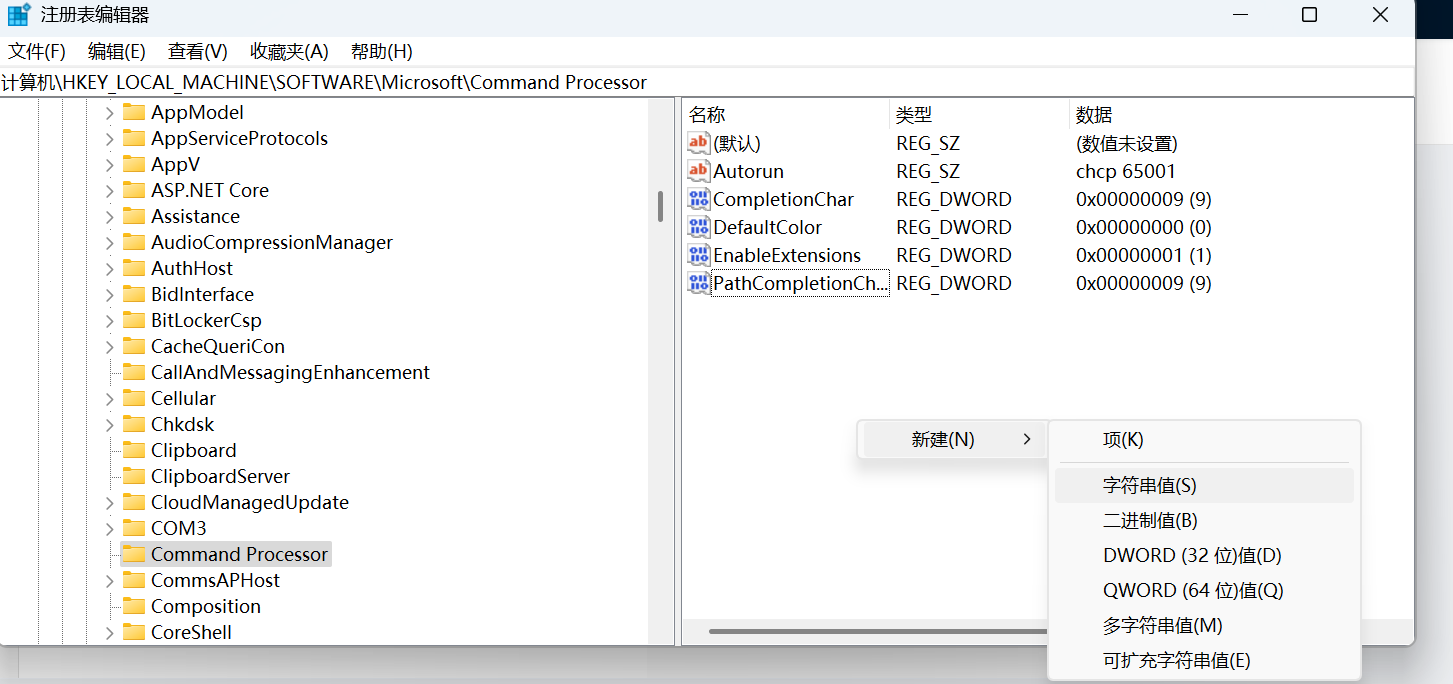Click the DWORD icon of PathCompletionChar

[698, 283]
